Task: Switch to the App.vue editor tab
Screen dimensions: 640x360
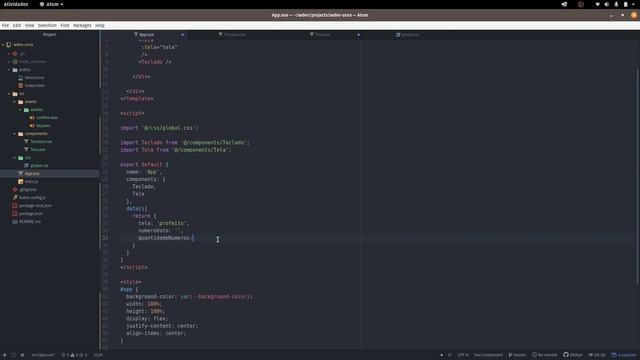Action: [144, 35]
